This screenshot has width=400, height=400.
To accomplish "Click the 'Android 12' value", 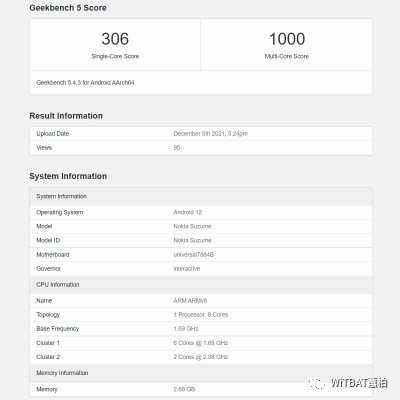I will coord(188,212).
